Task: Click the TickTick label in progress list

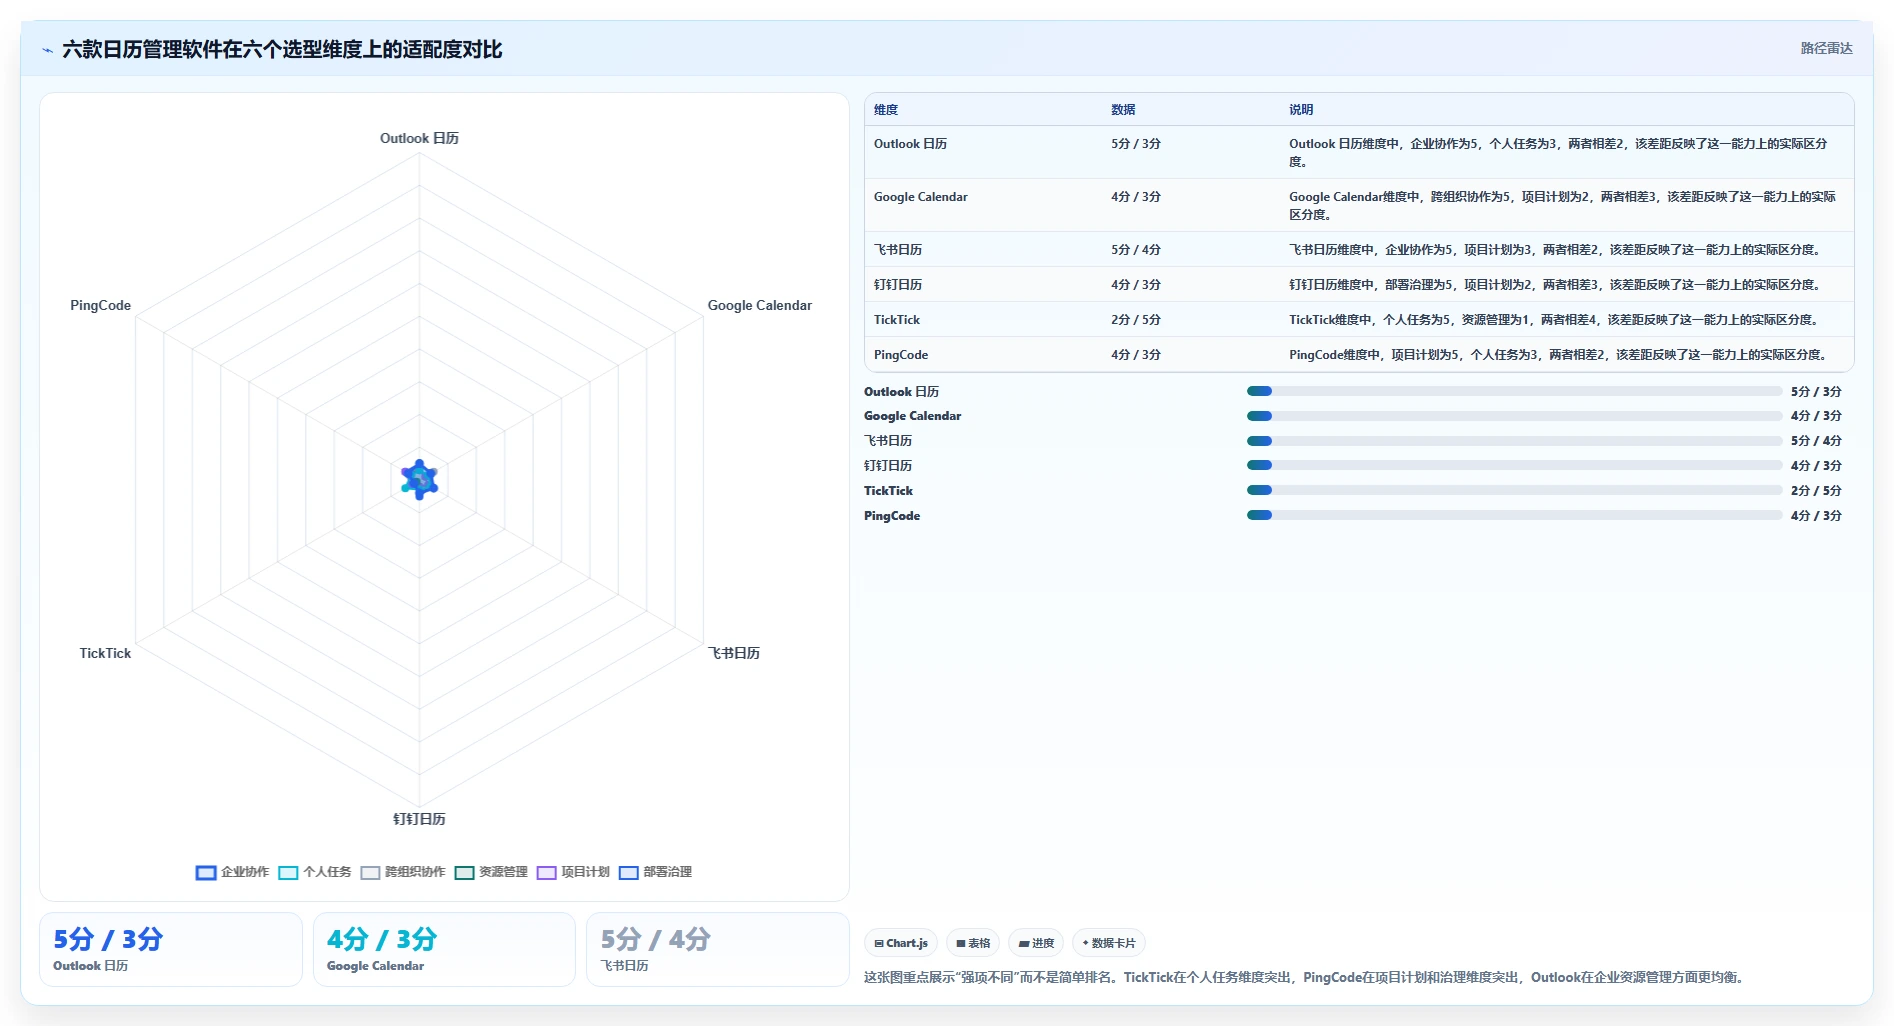Action: [888, 490]
